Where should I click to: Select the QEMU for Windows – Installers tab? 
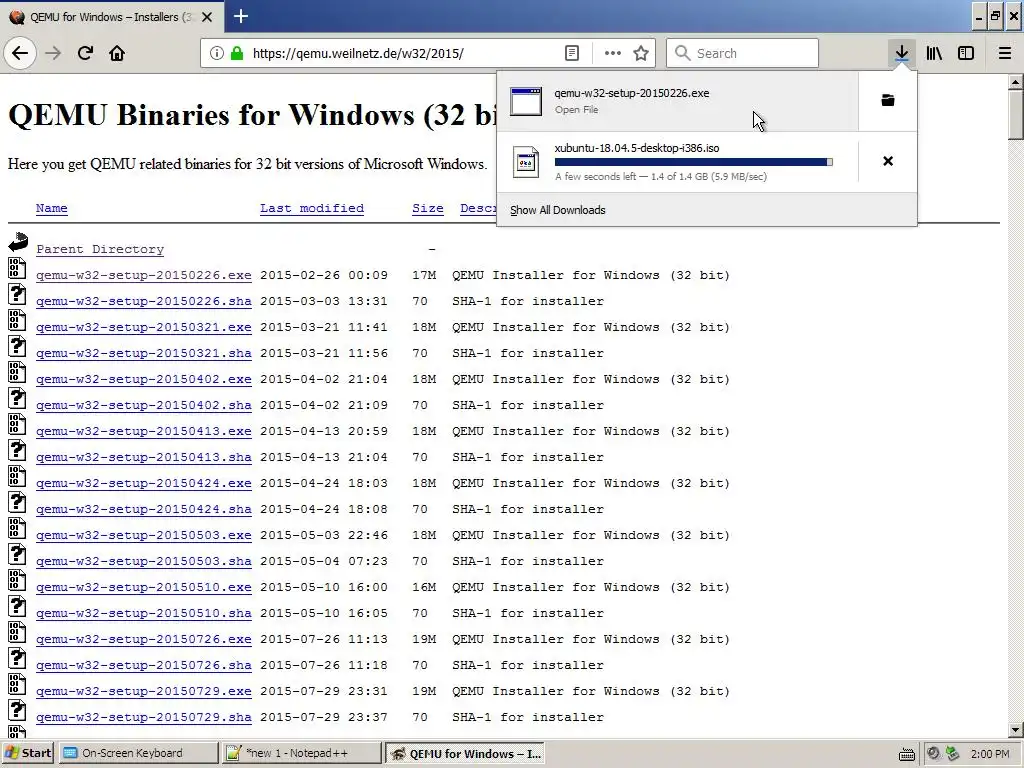click(x=110, y=17)
